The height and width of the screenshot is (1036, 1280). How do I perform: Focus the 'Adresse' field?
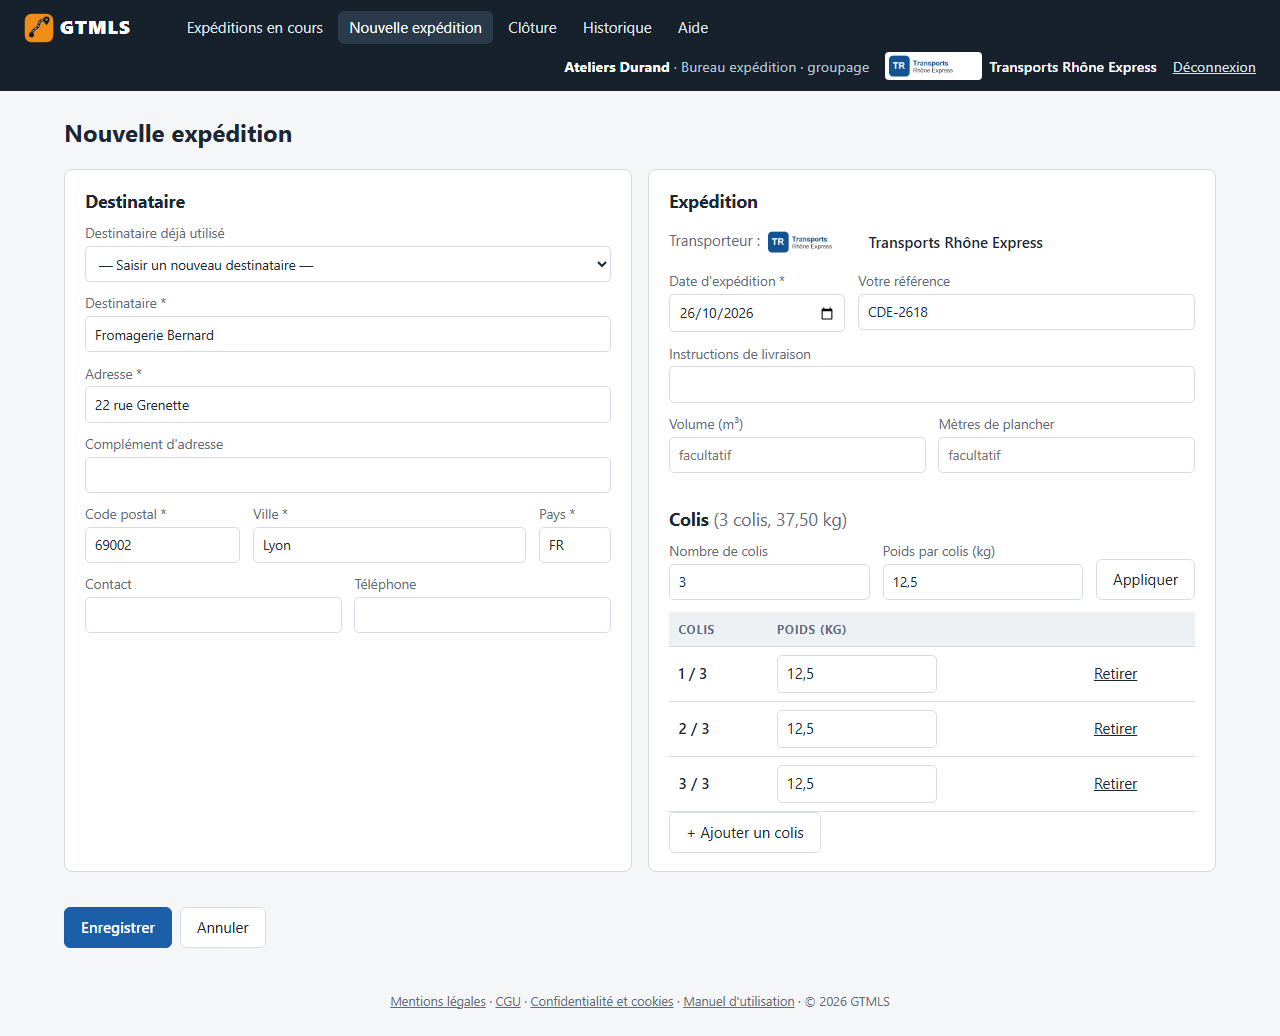tap(348, 405)
